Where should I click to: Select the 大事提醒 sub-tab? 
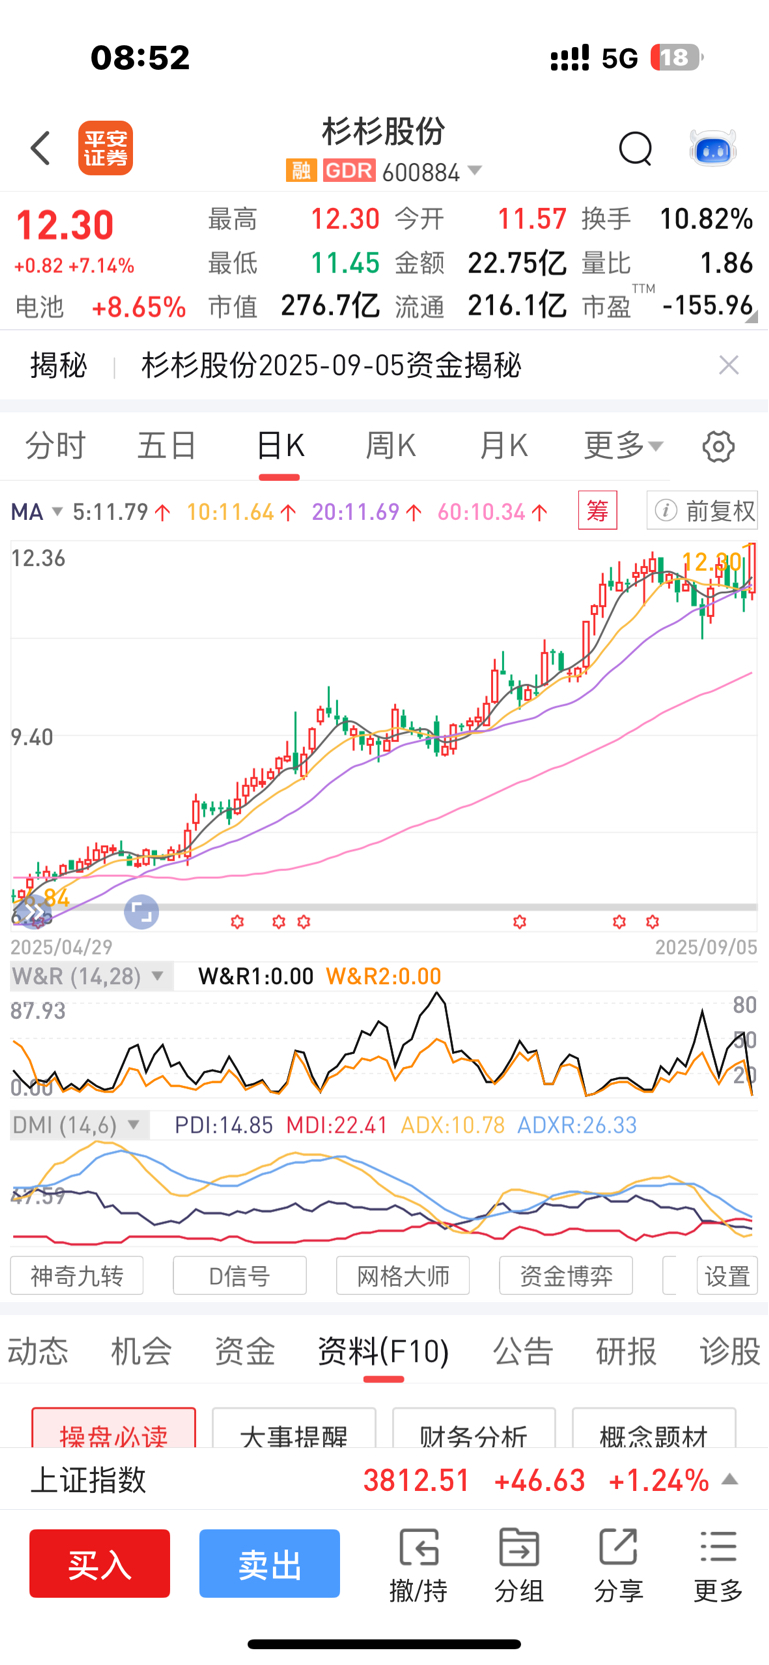[x=294, y=1429]
